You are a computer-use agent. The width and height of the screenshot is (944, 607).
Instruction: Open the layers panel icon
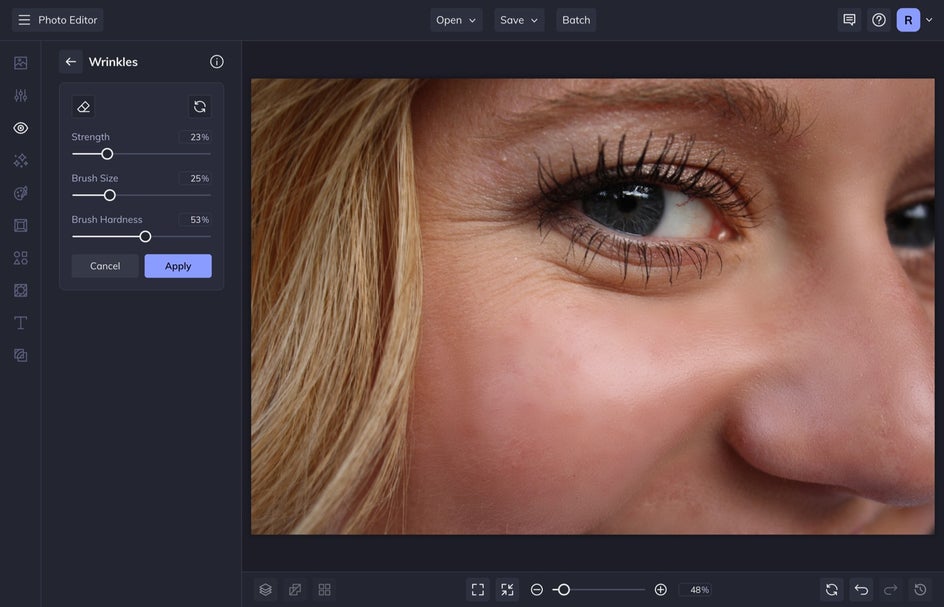click(265, 590)
